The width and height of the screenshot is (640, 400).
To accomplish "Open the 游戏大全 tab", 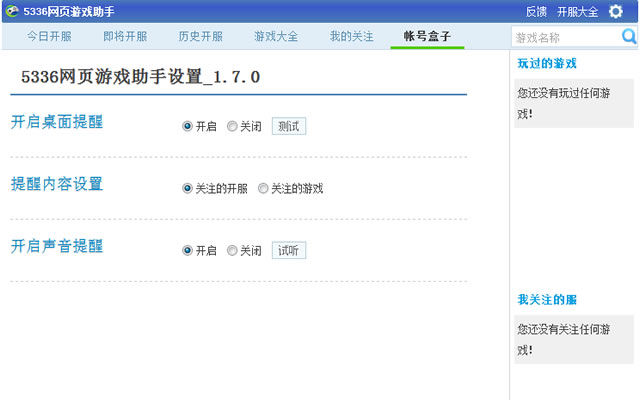I will click(x=276, y=36).
